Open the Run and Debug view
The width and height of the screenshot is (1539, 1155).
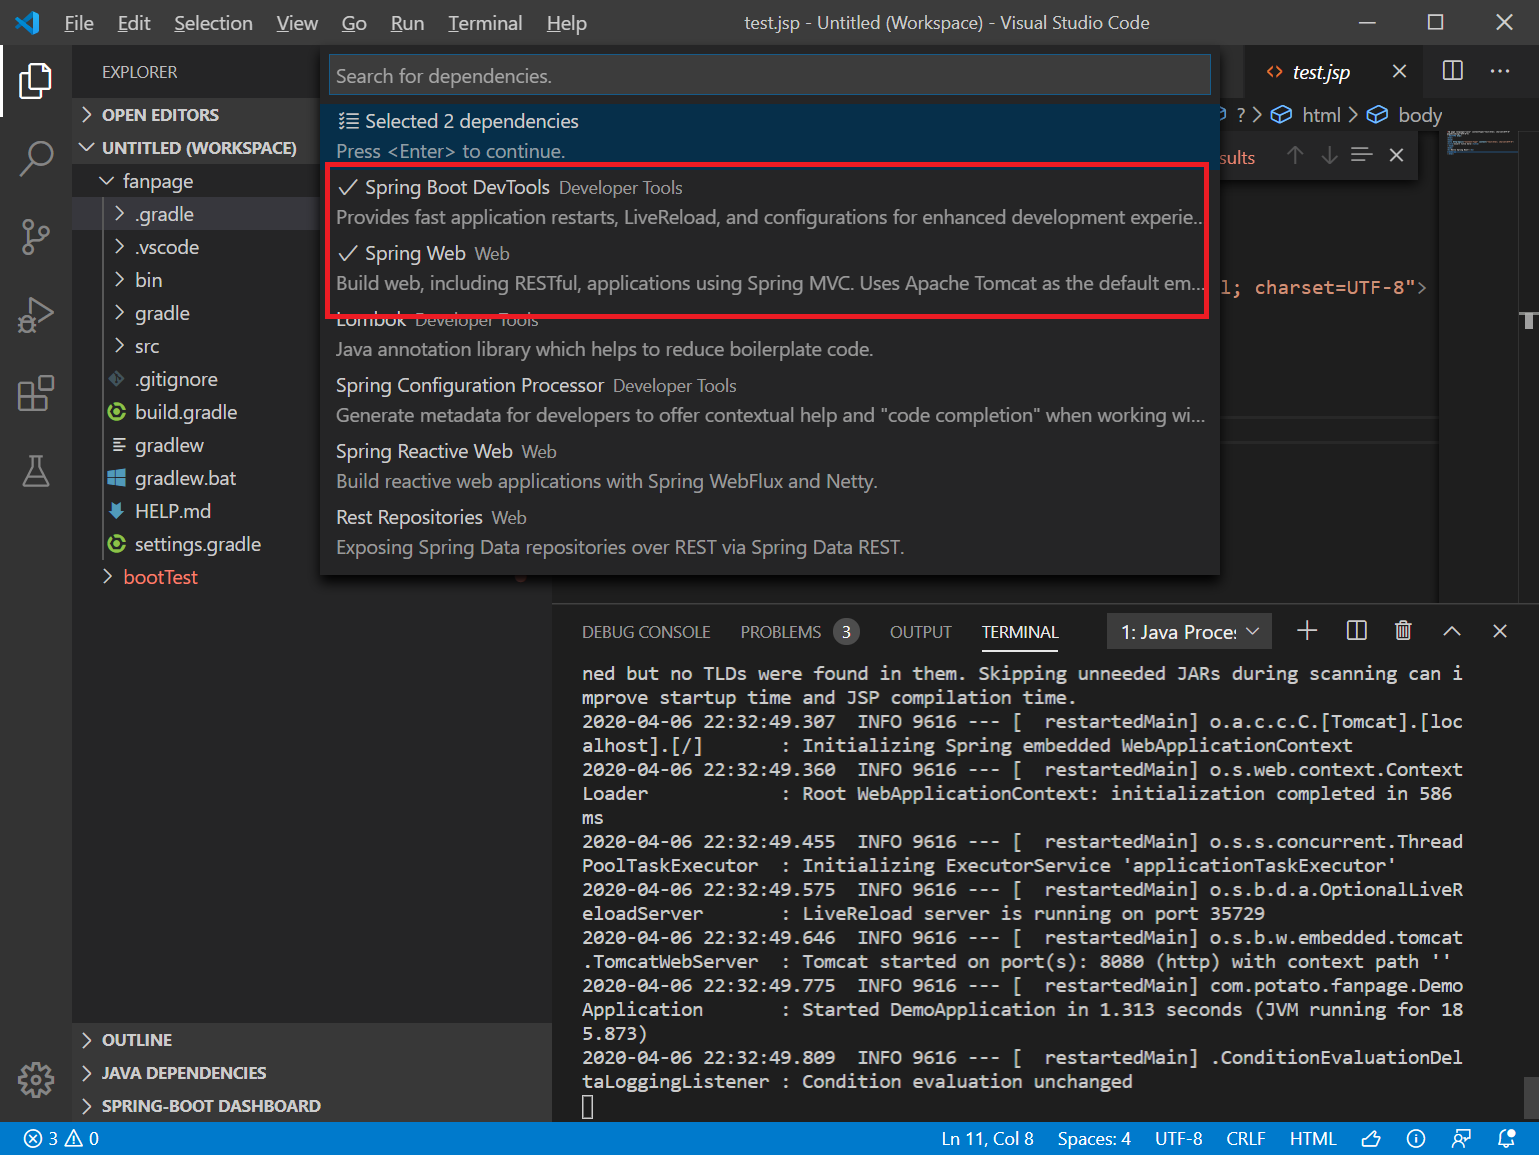[x=36, y=315]
